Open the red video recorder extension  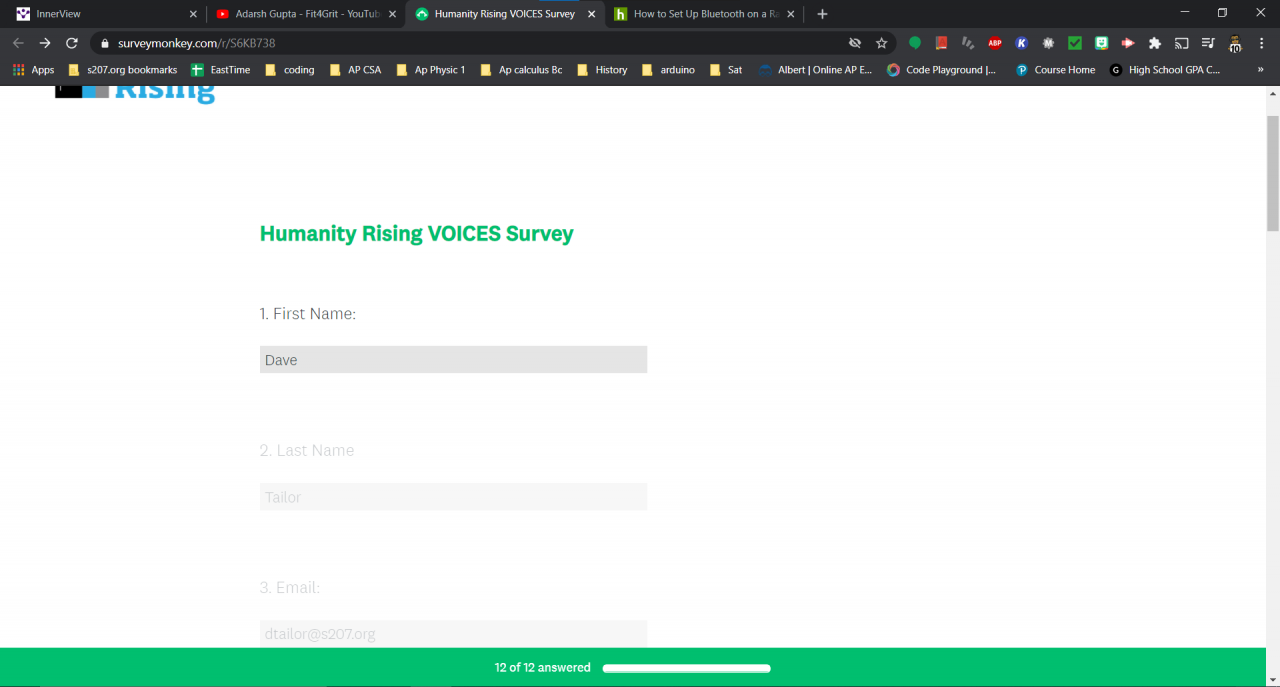coord(1128,43)
